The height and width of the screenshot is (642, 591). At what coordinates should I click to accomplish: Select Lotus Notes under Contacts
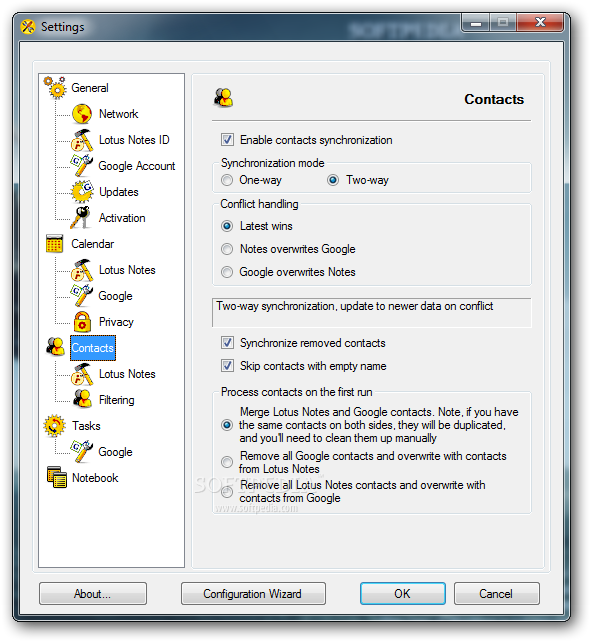[127, 374]
